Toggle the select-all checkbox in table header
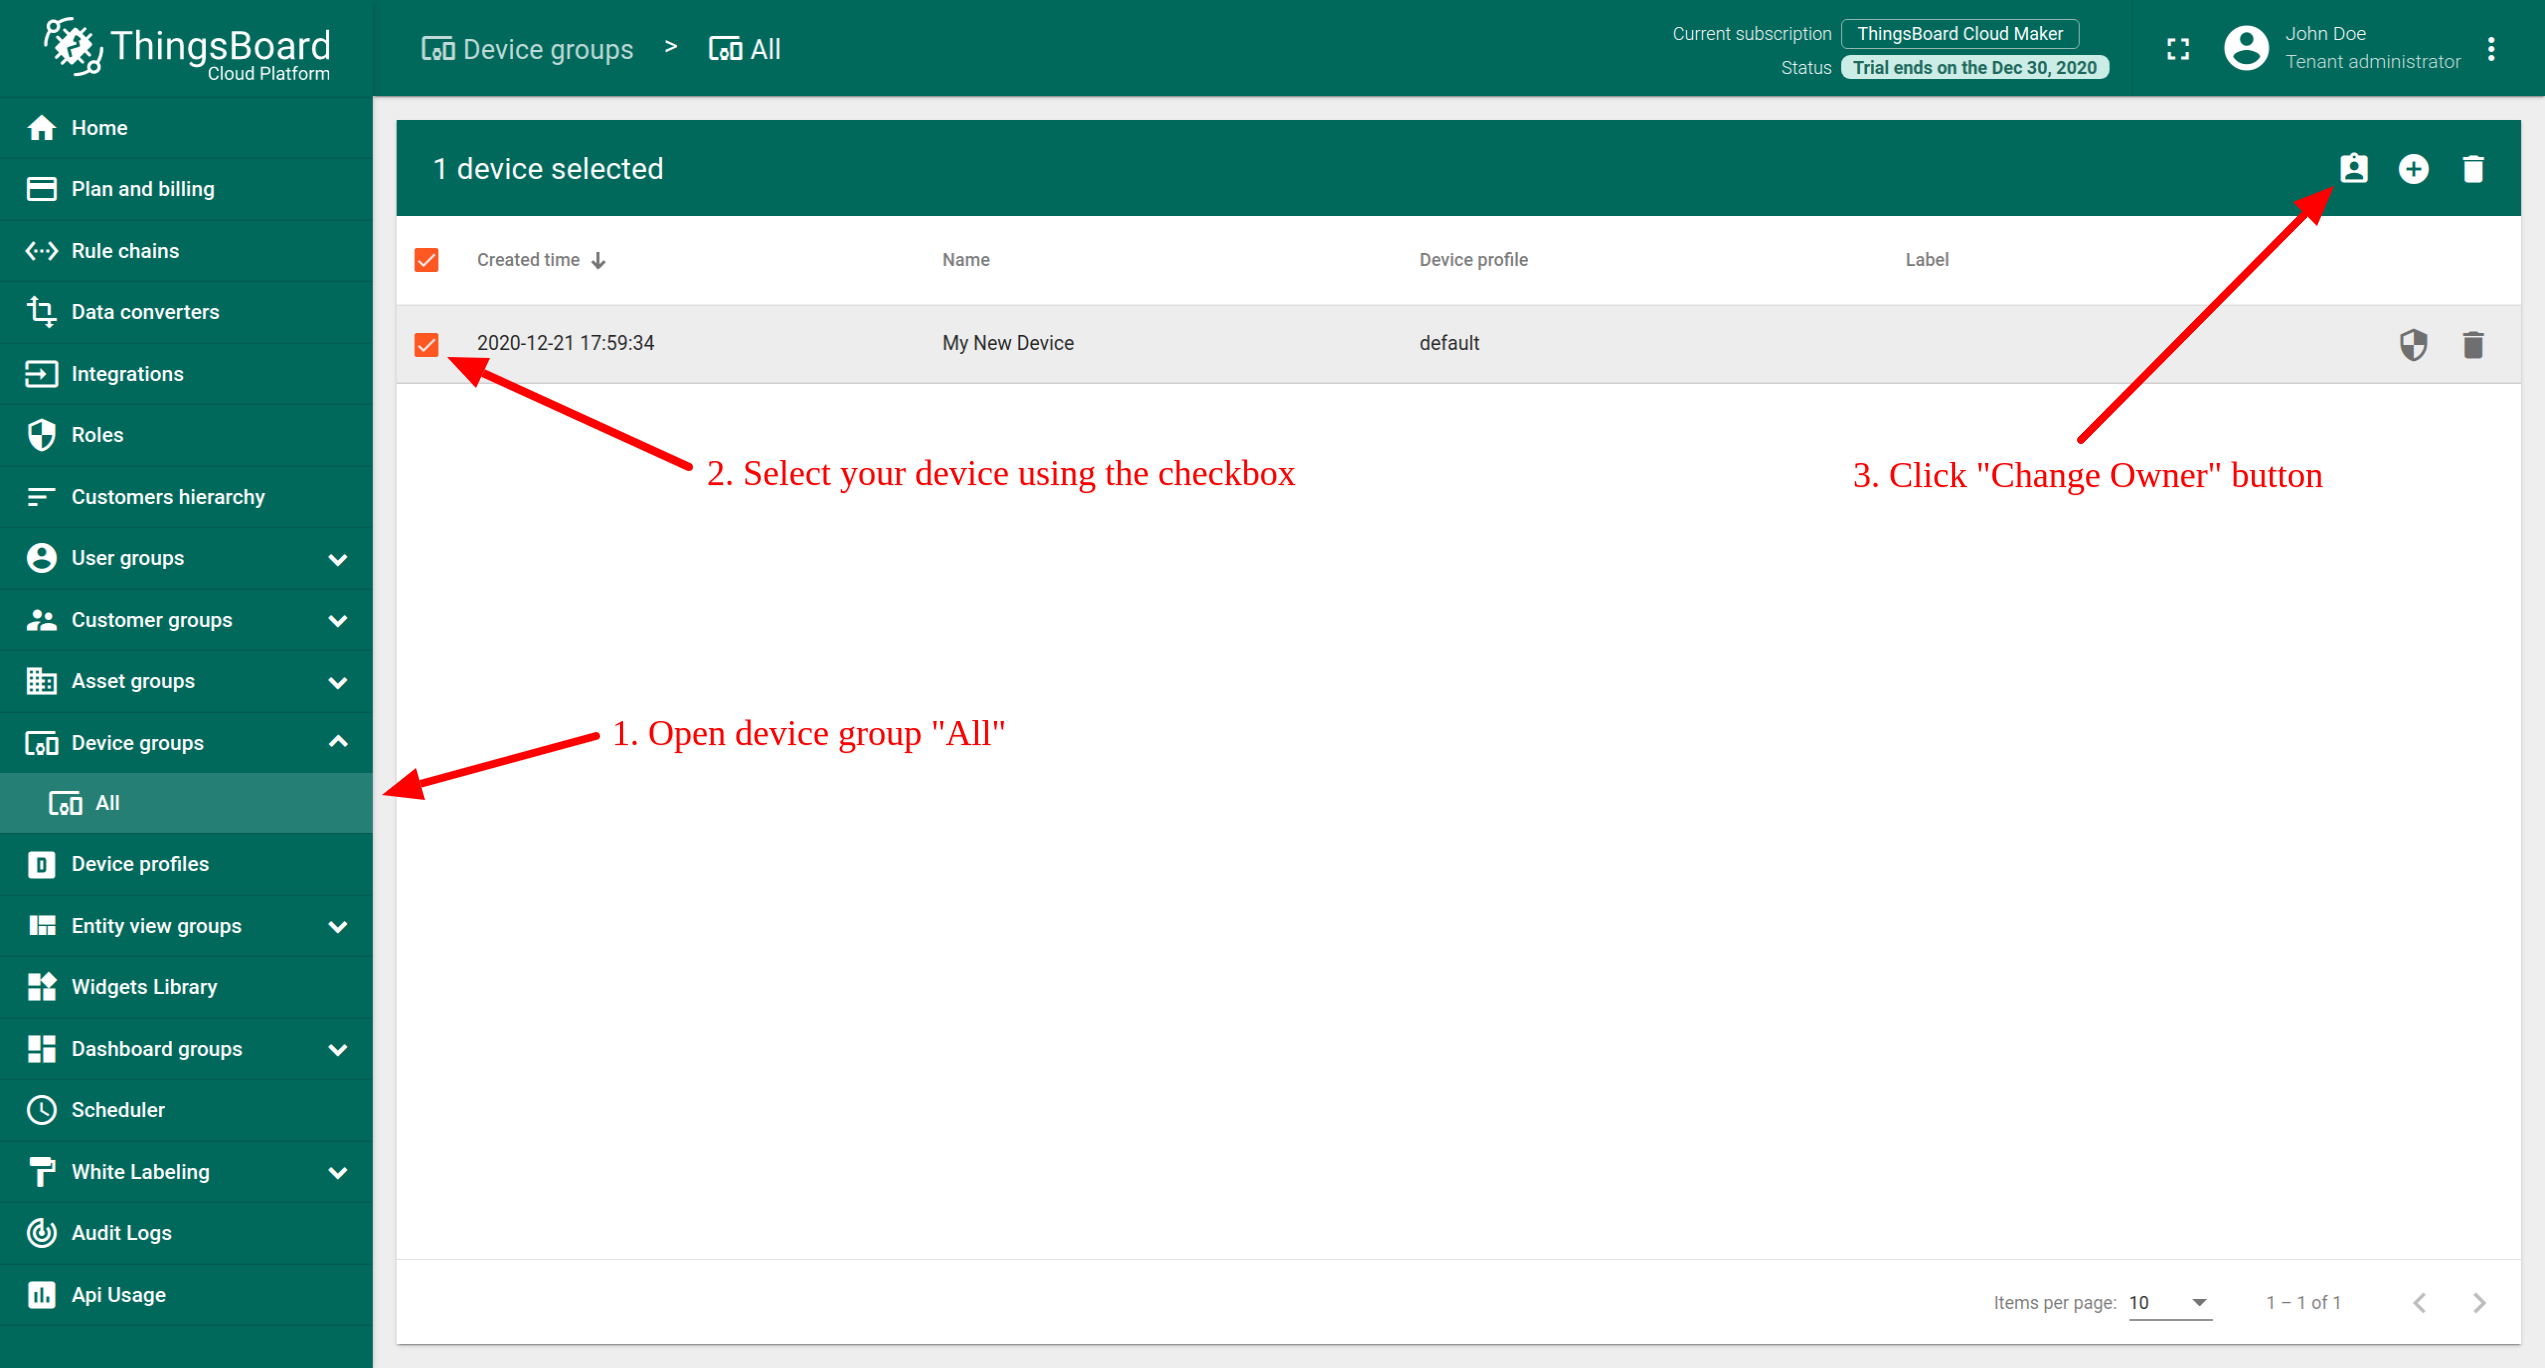 click(427, 260)
